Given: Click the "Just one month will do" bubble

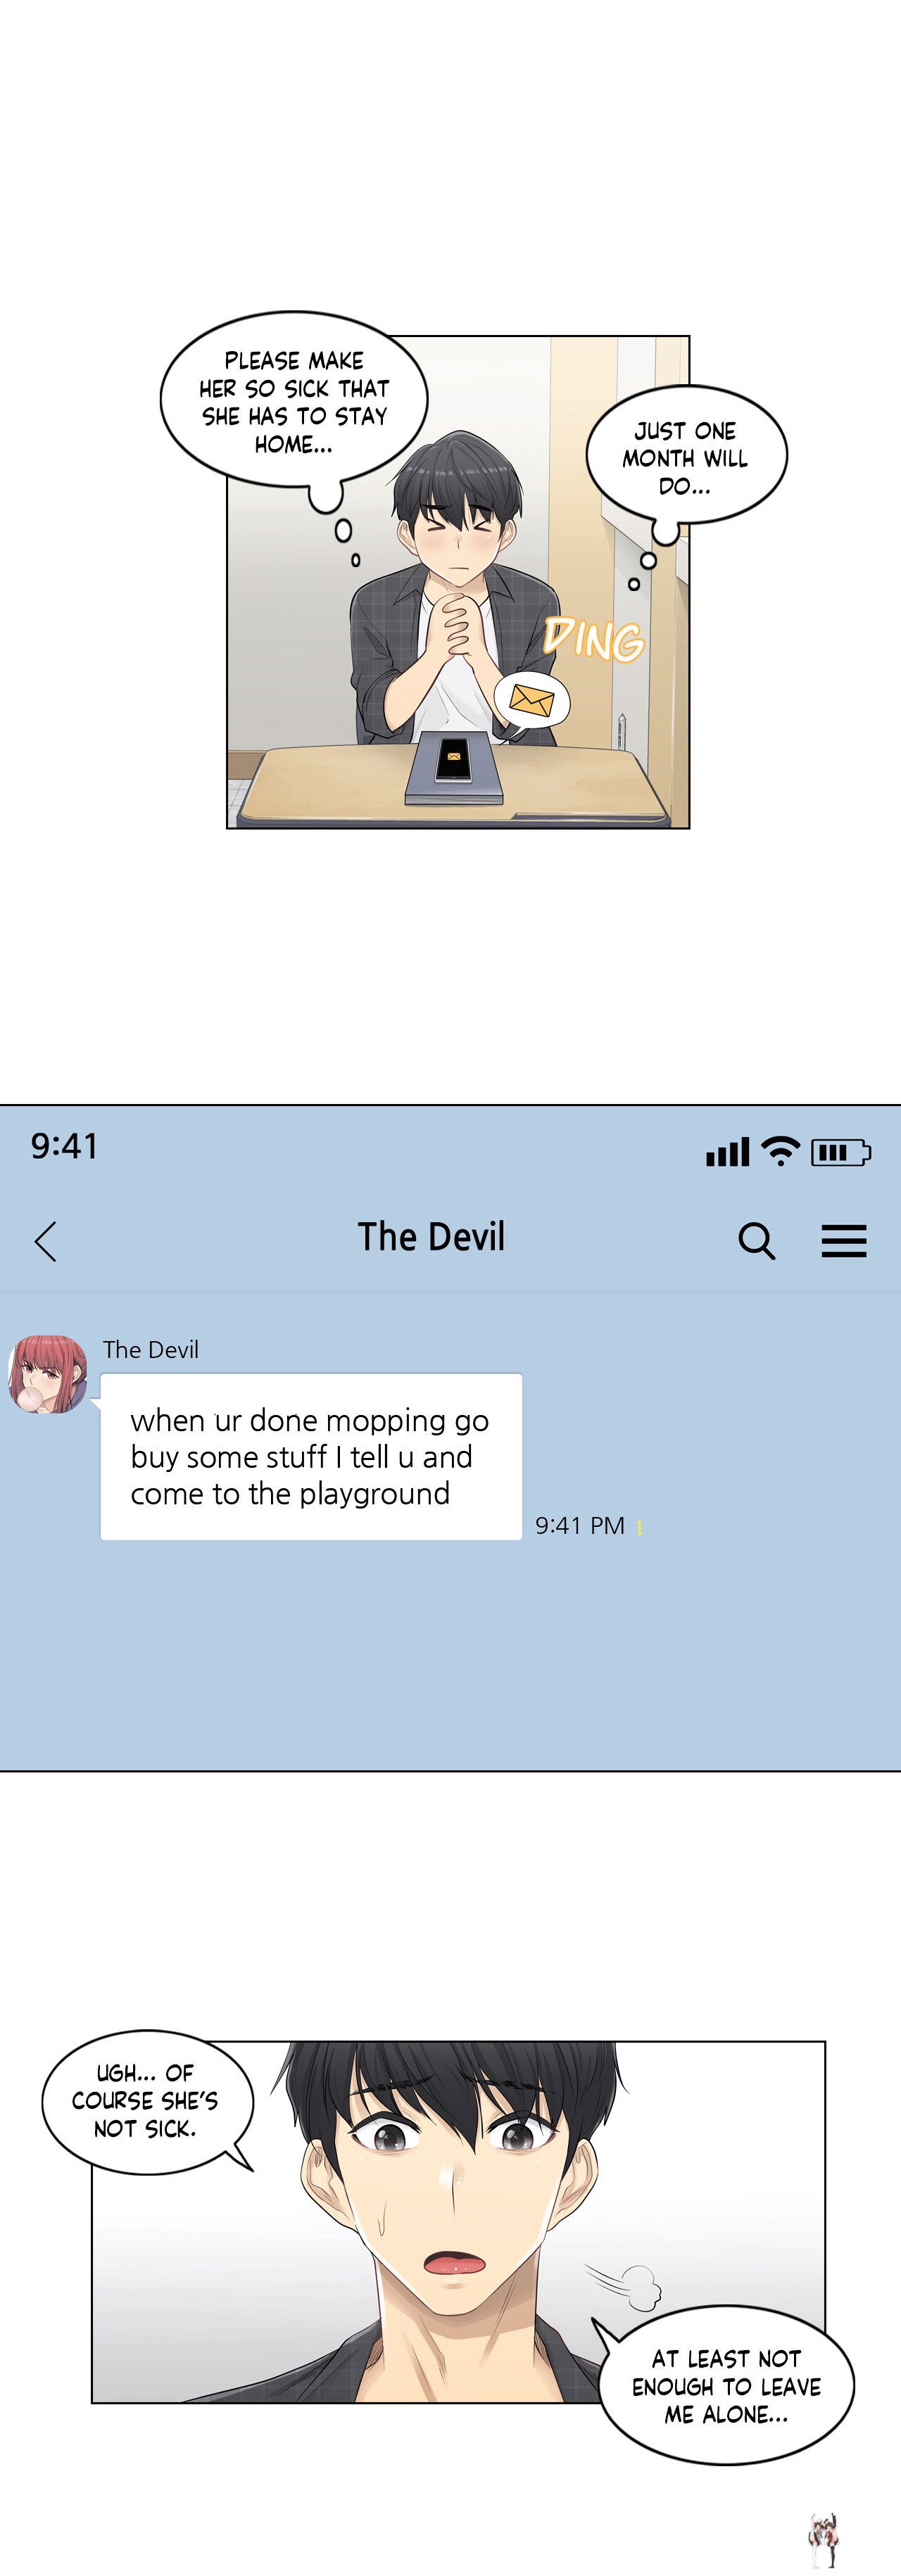Looking at the screenshot, I should coord(686,457).
